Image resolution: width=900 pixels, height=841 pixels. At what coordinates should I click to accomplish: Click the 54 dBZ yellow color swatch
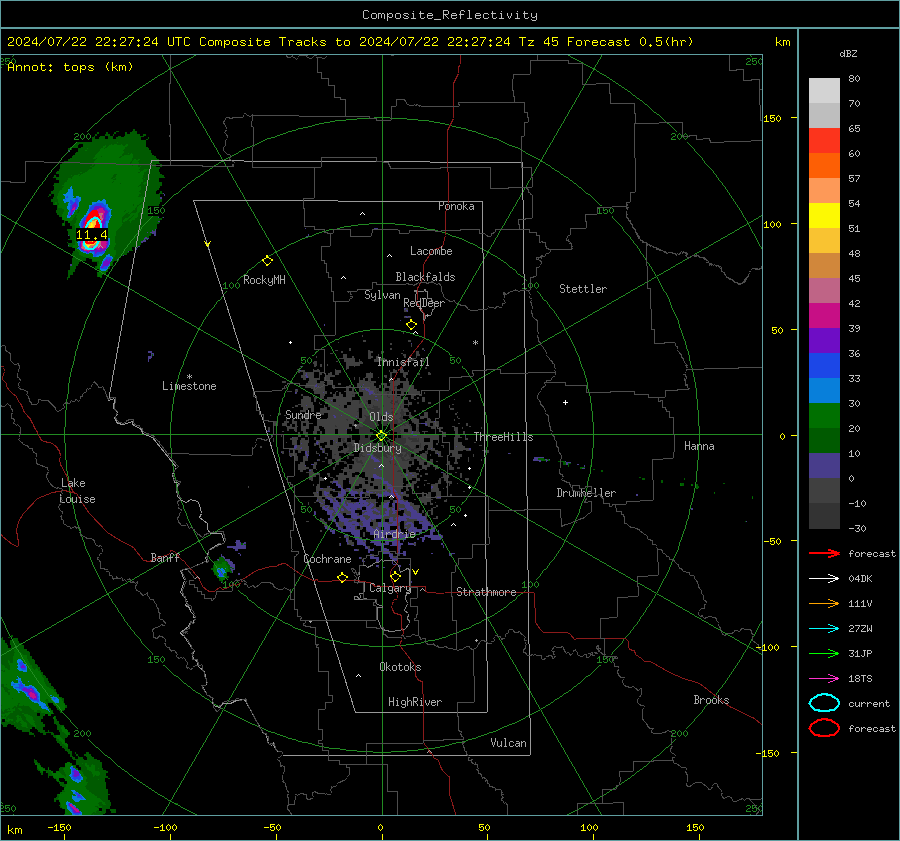(x=824, y=215)
